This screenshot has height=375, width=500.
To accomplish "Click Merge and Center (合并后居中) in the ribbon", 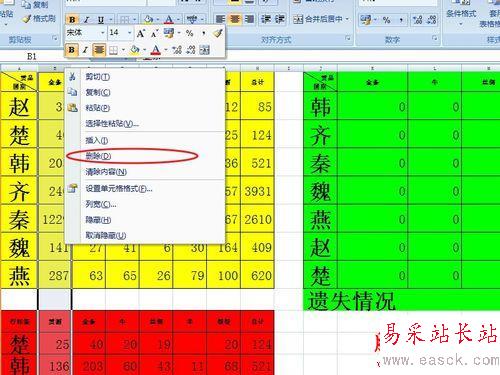I will [318, 19].
